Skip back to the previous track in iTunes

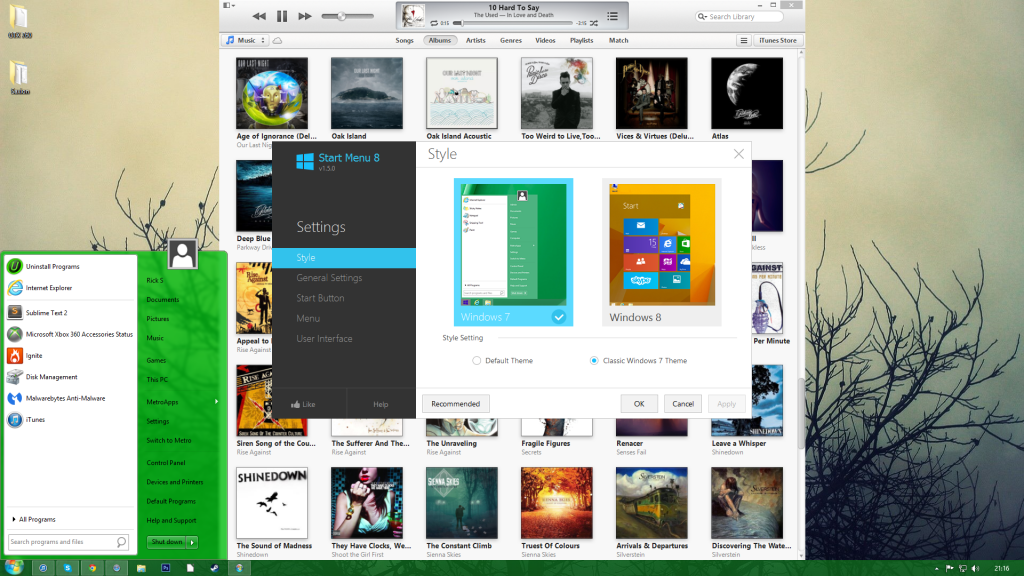tap(259, 16)
